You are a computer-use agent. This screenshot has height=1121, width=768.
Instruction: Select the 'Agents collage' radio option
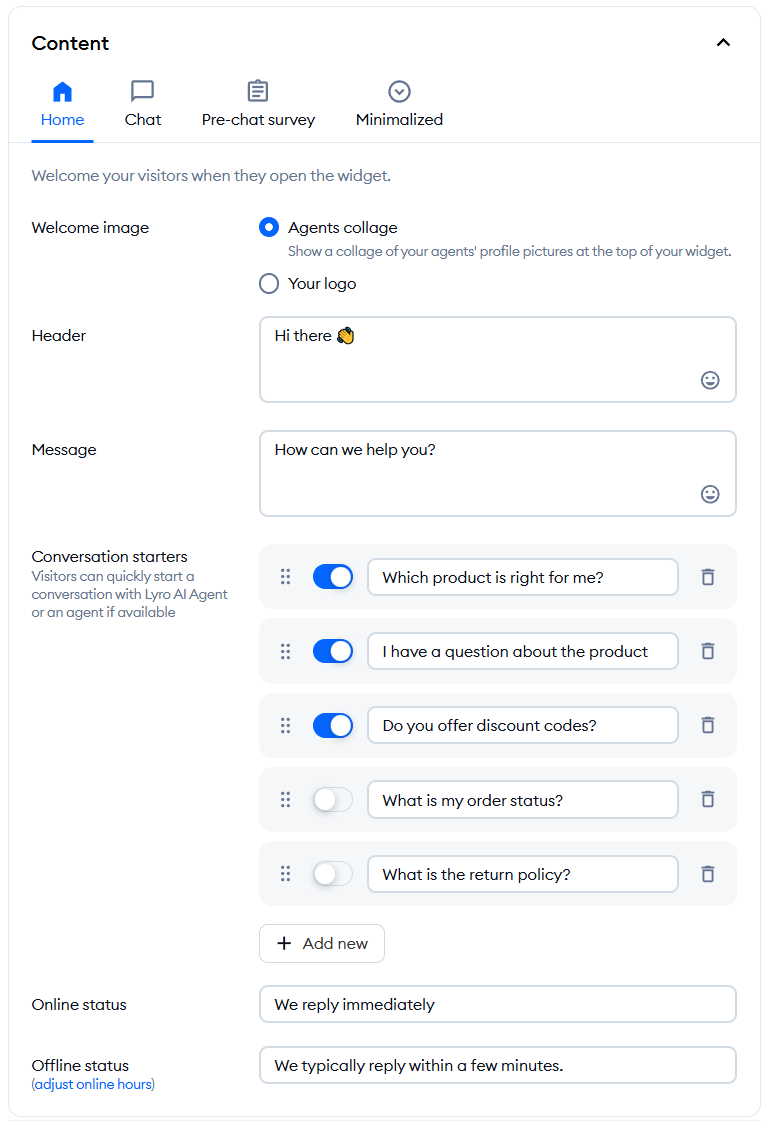click(269, 227)
